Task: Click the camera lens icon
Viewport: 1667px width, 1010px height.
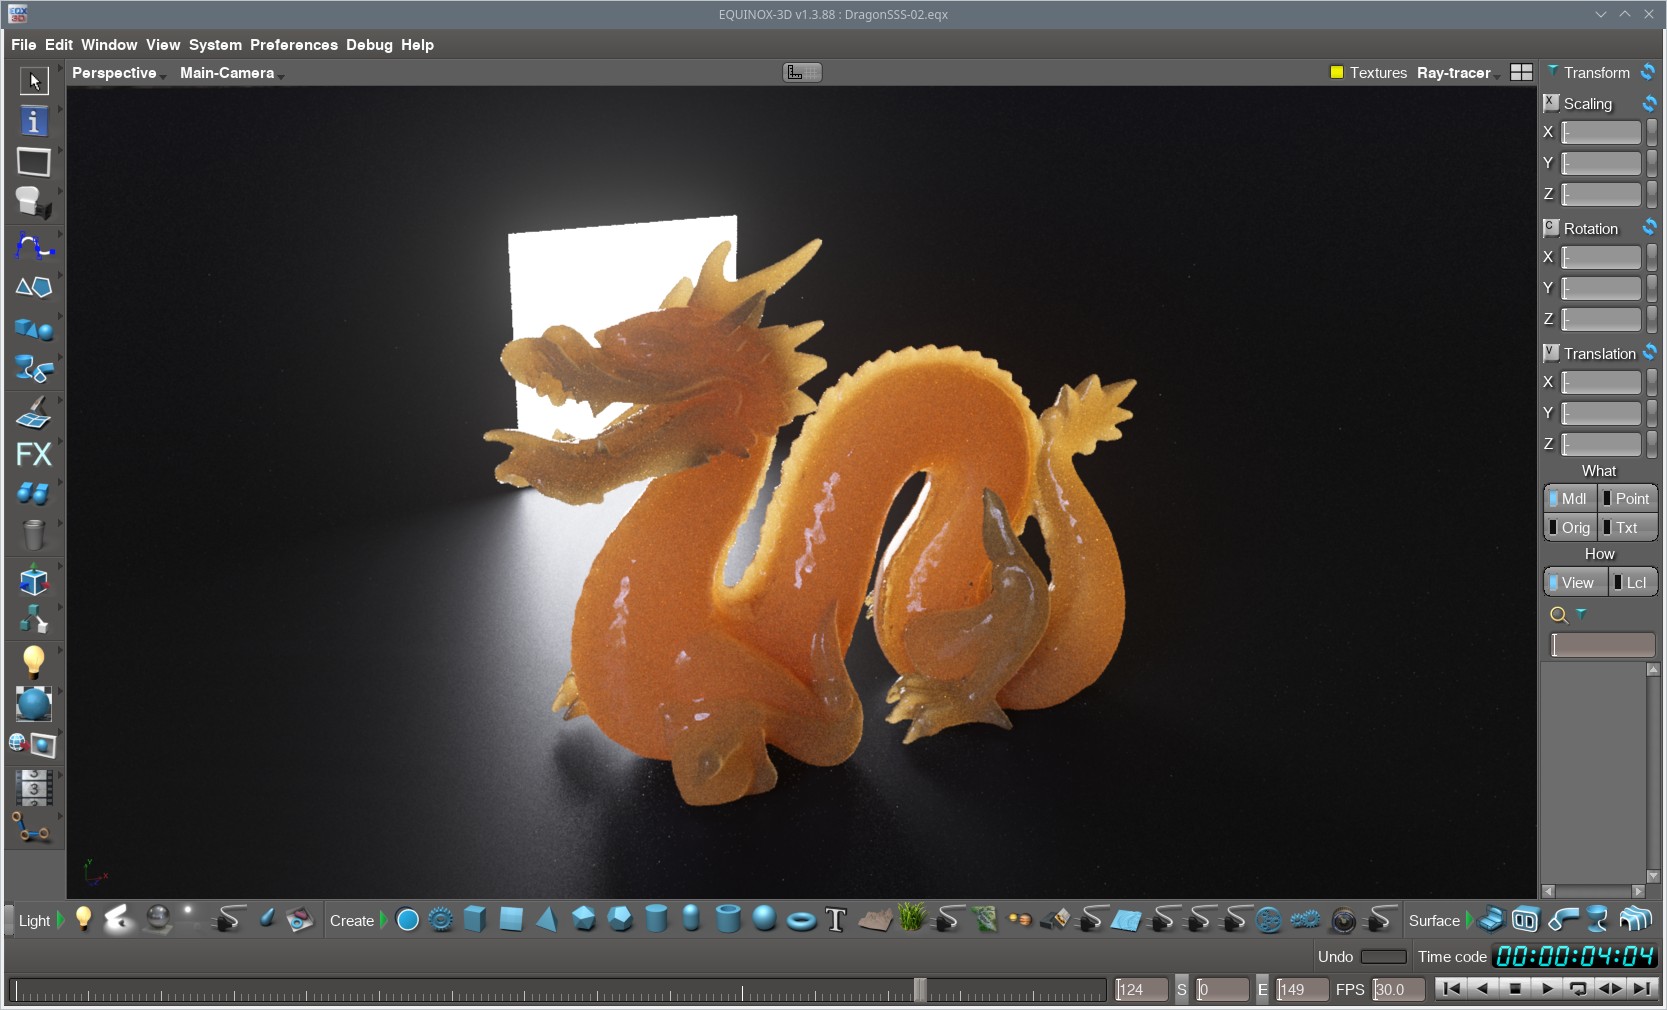Action: tap(1343, 920)
